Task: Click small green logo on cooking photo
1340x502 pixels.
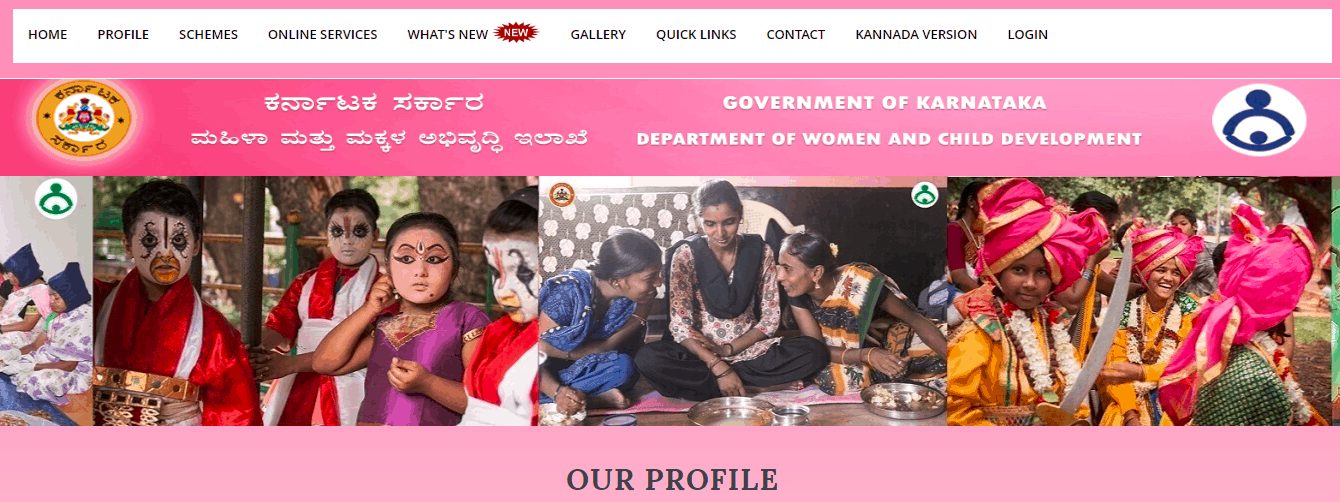Action: click(925, 194)
